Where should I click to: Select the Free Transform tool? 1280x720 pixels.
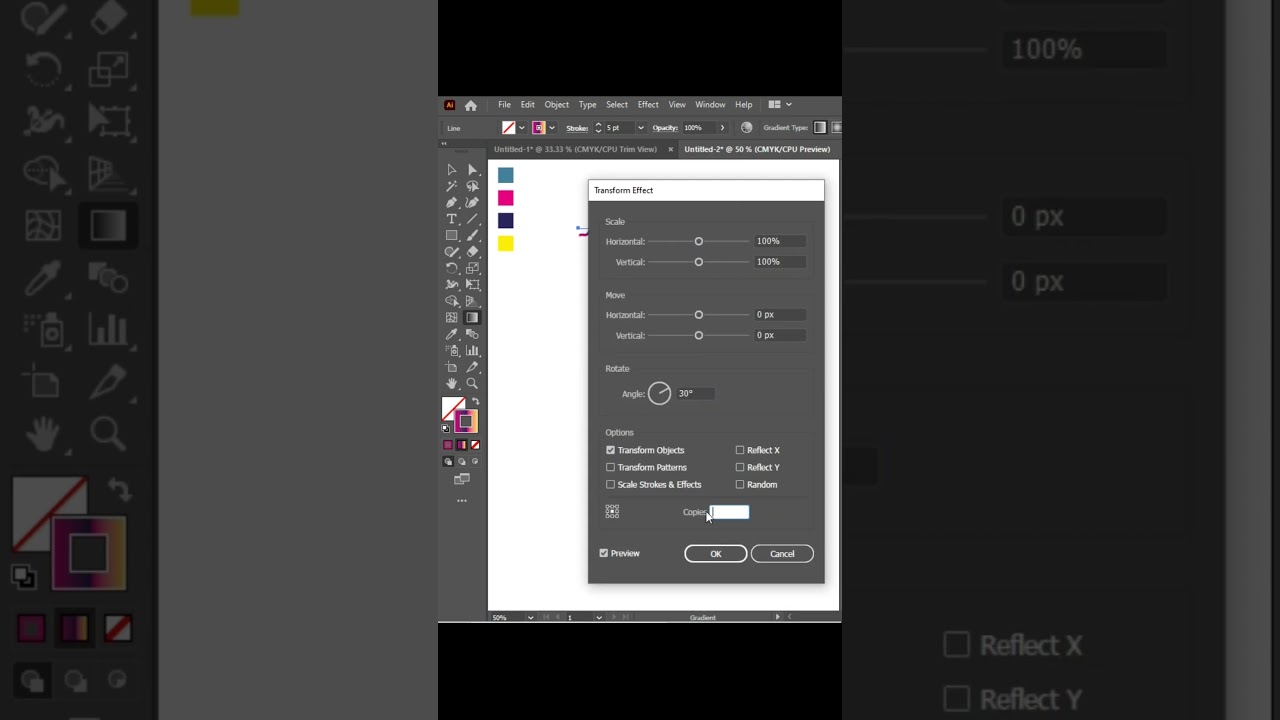[x=472, y=285]
